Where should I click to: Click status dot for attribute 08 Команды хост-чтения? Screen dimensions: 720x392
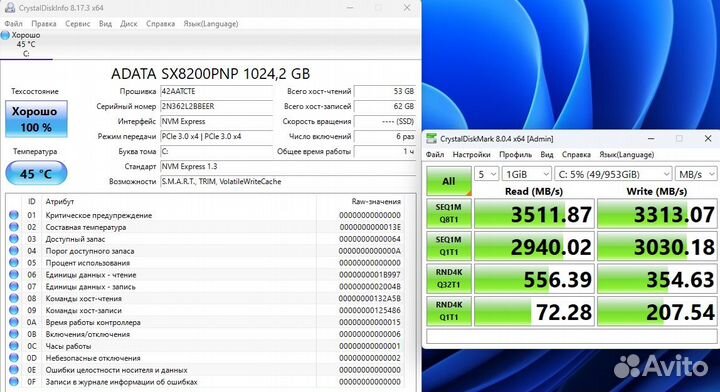[x=14, y=298]
